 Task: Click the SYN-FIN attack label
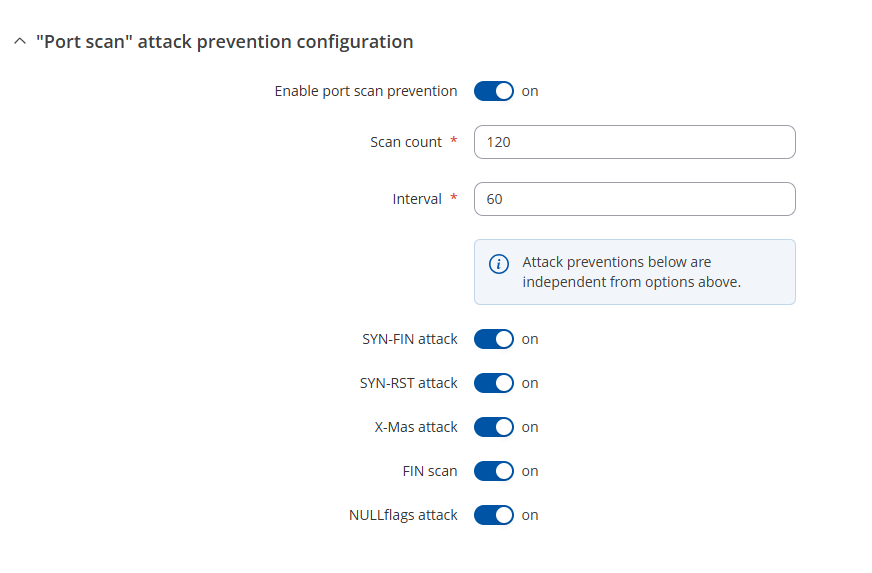point(409,339)
